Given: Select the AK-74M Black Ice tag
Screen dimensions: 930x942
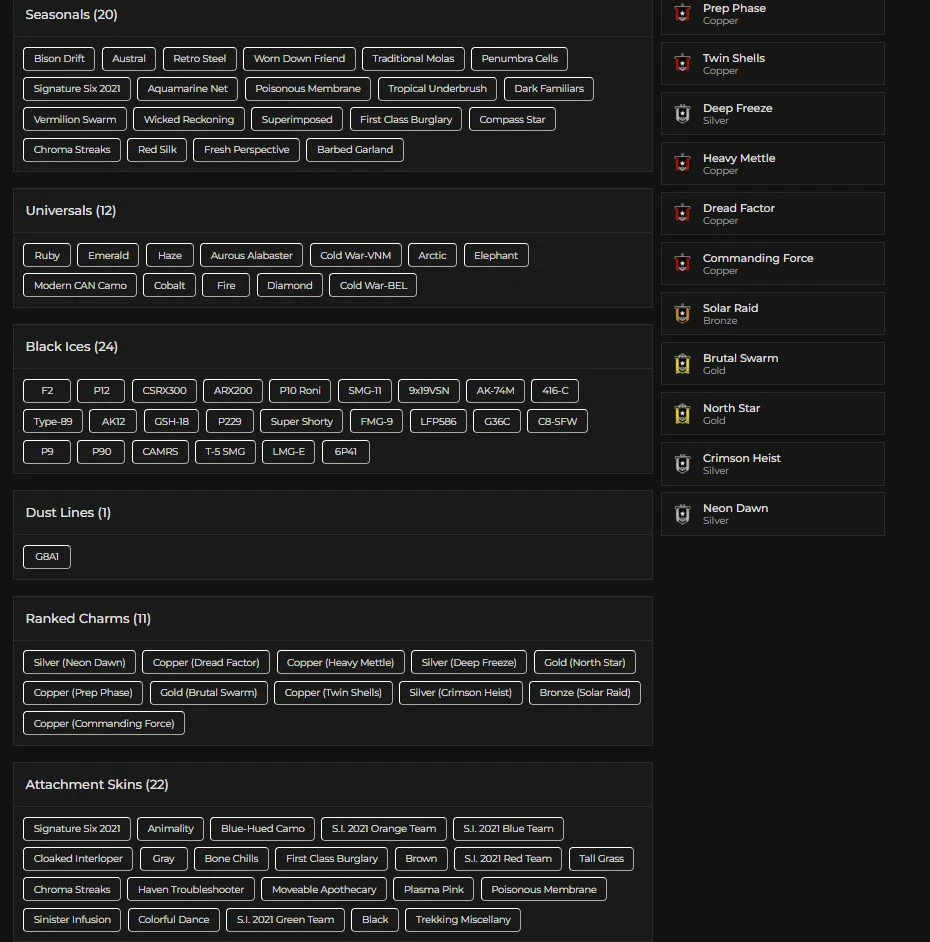Looking at the screenshot, I should 495,391.
